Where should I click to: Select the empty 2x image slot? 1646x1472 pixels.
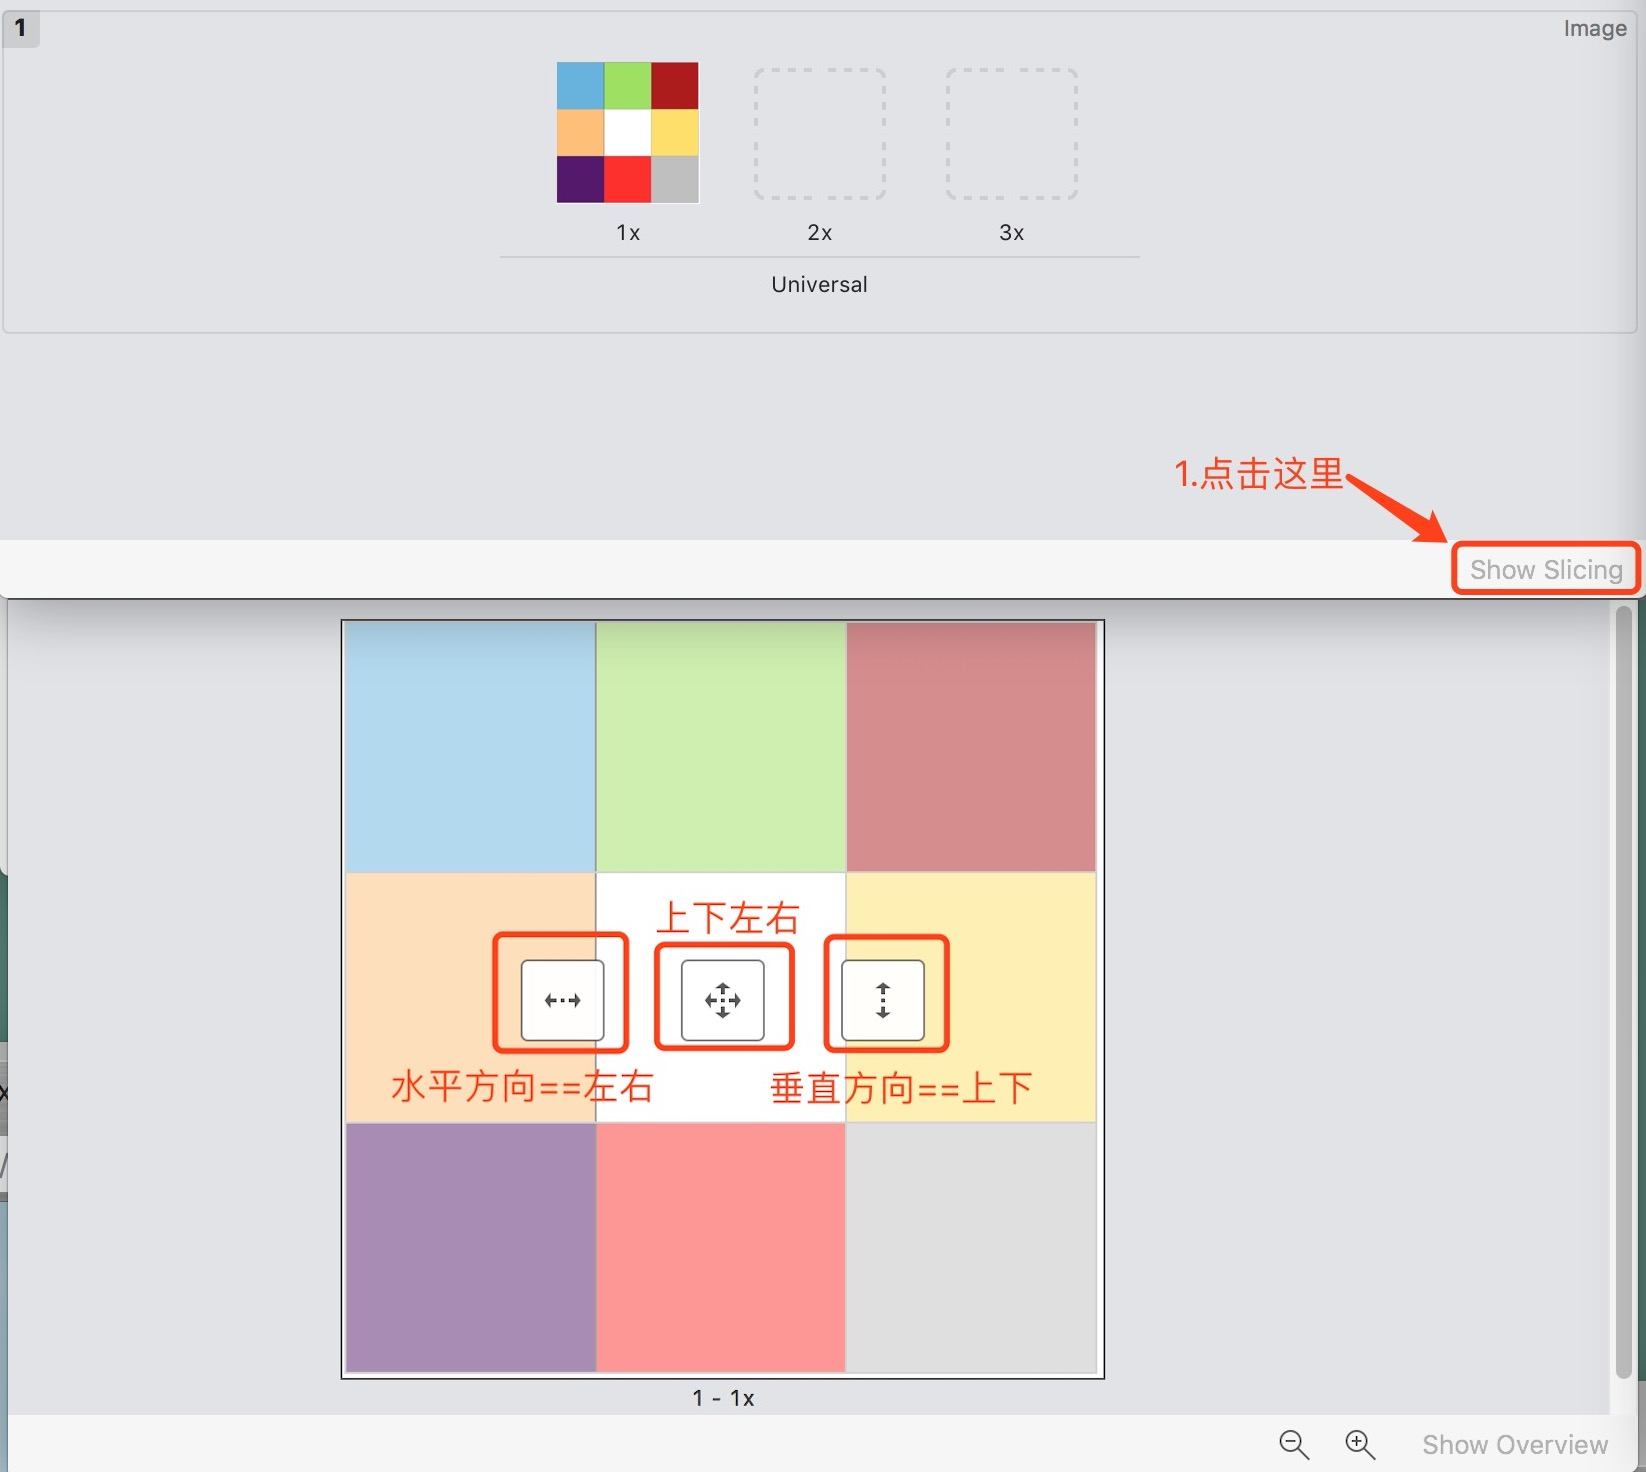pyautogui.click(x=819, y=134)
